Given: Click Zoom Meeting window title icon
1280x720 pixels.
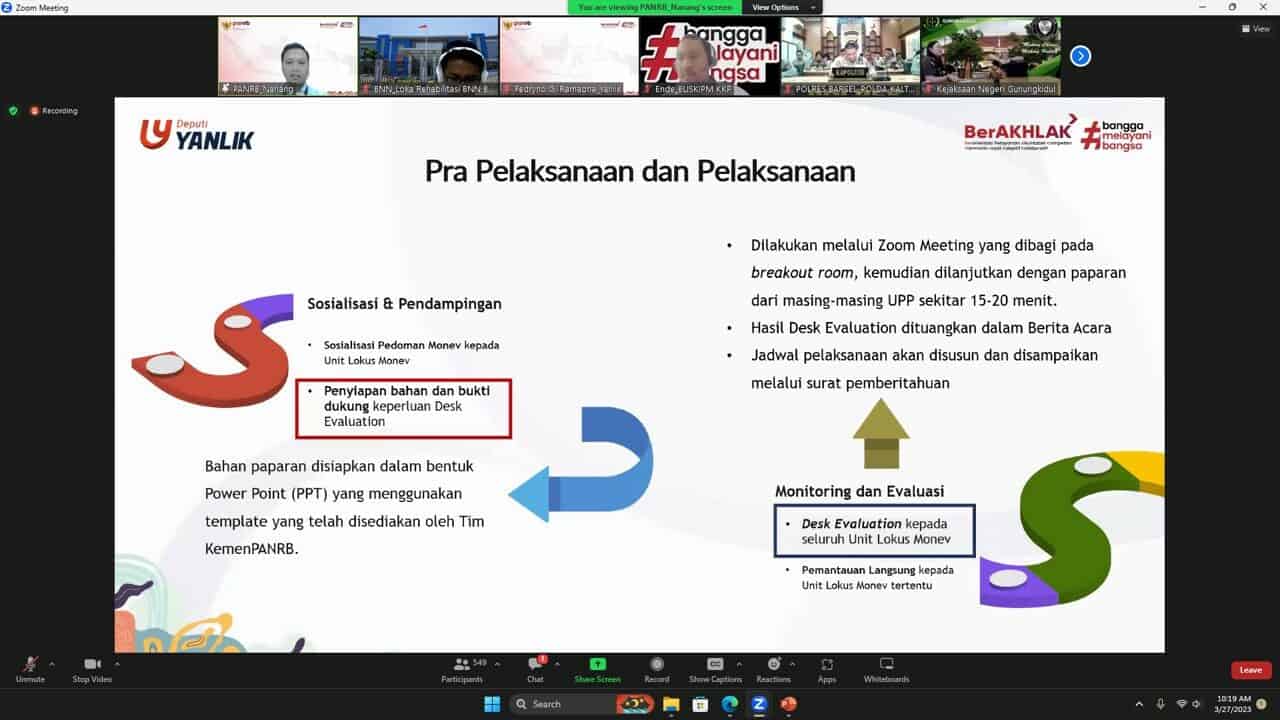Looking at the screenshot, I should 7,7.
